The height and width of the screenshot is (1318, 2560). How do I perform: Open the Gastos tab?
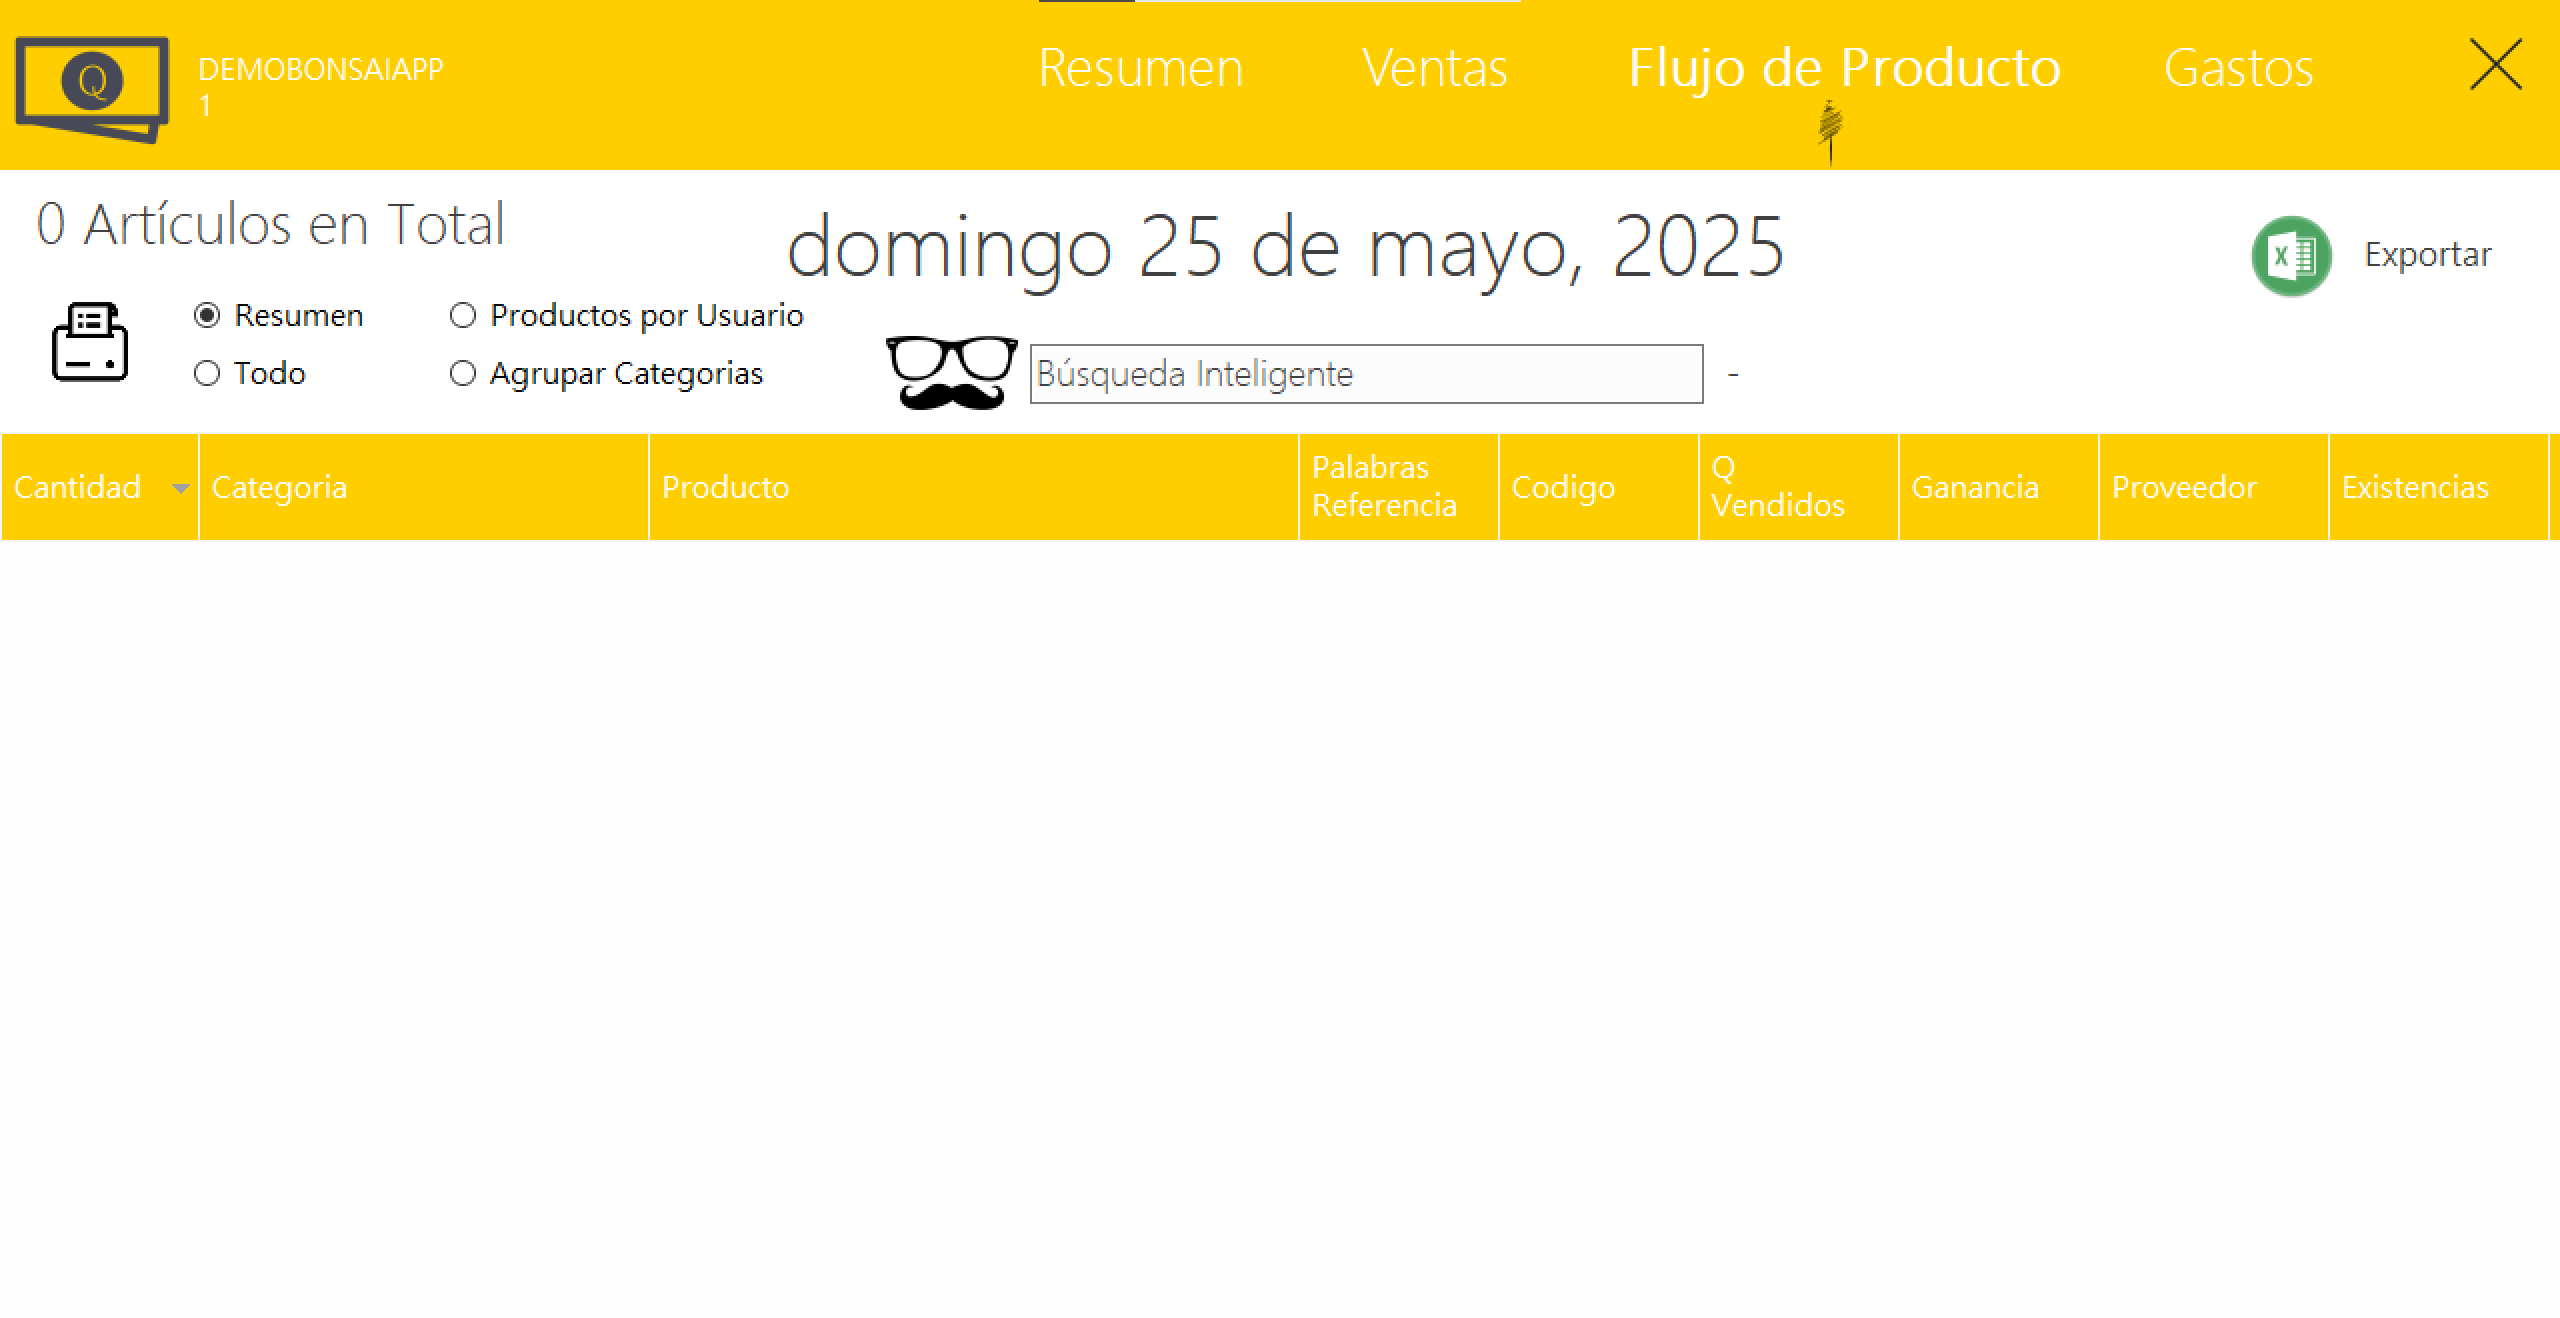pyautogui.click(x=2238, y=68)
